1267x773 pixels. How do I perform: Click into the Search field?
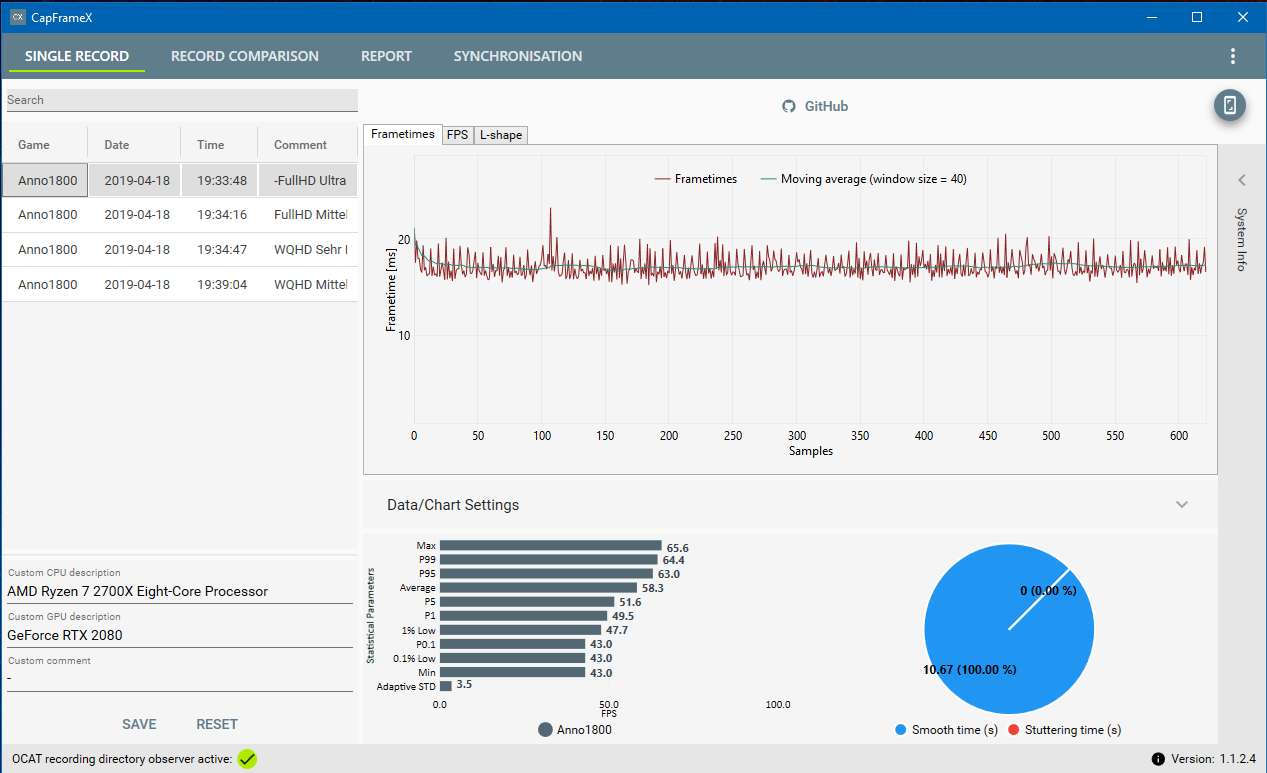point(181,100)
